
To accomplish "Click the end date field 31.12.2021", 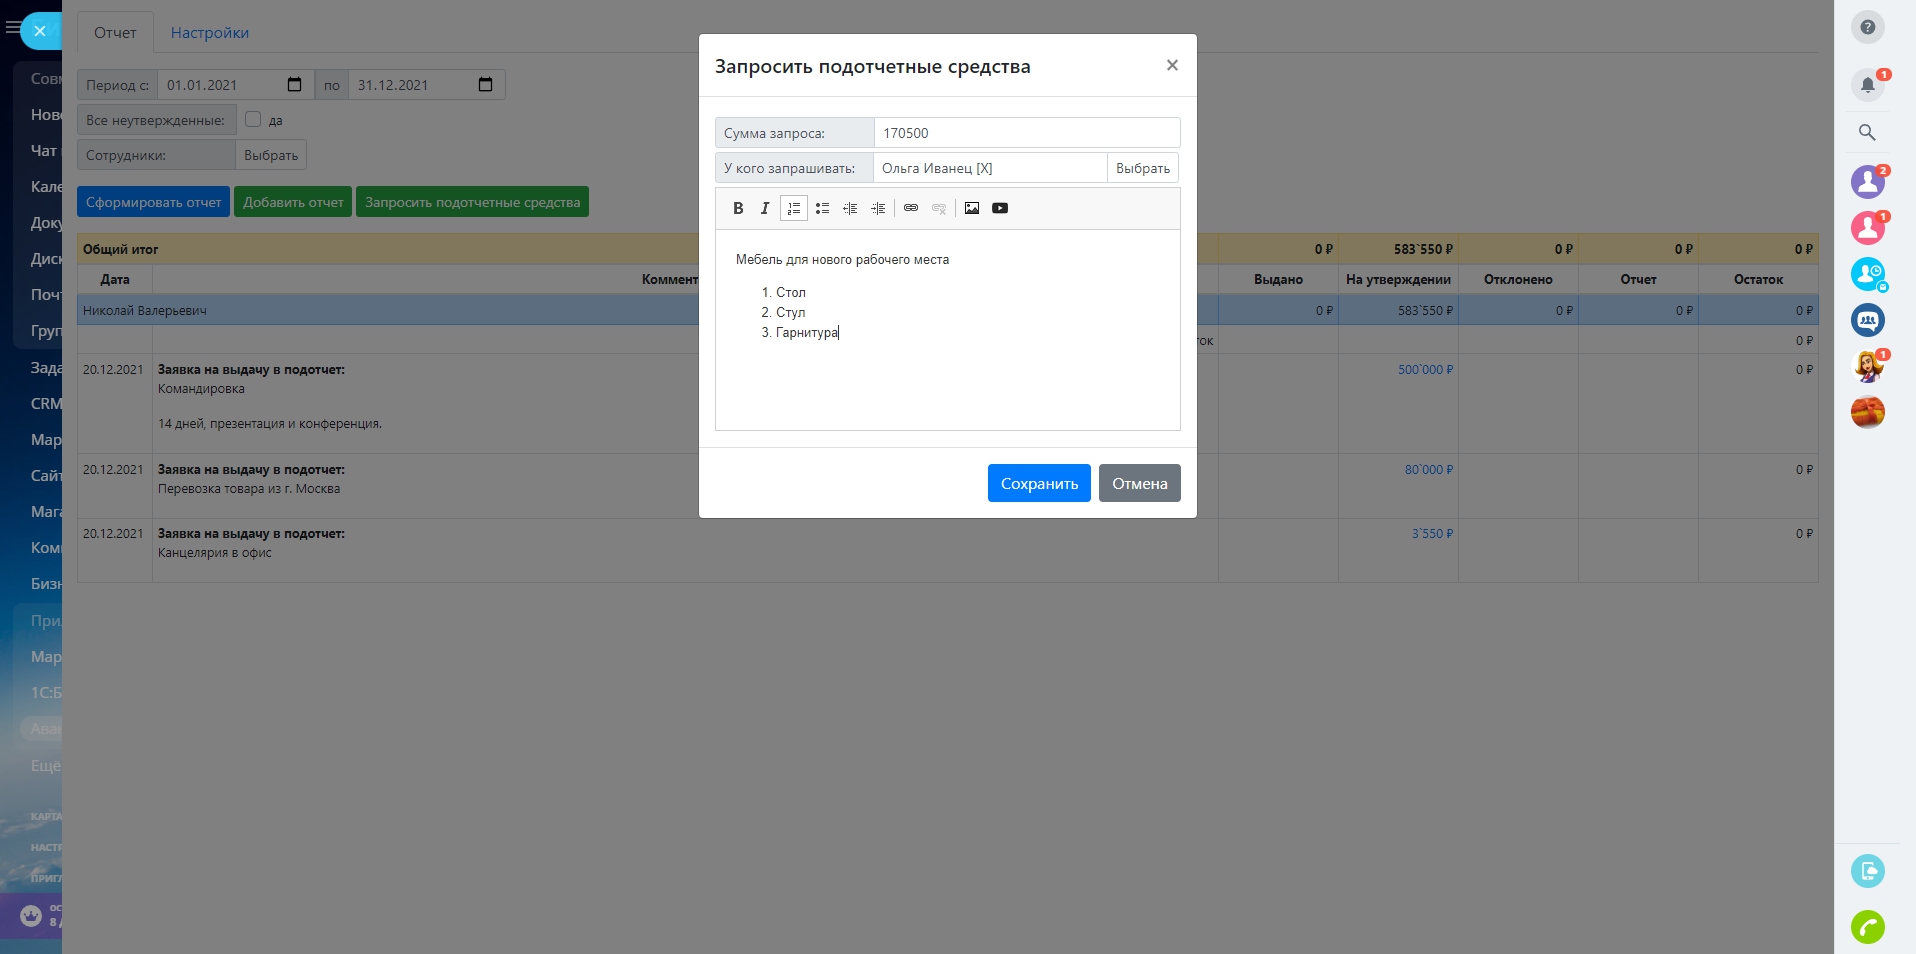I will tap(426, 85).
